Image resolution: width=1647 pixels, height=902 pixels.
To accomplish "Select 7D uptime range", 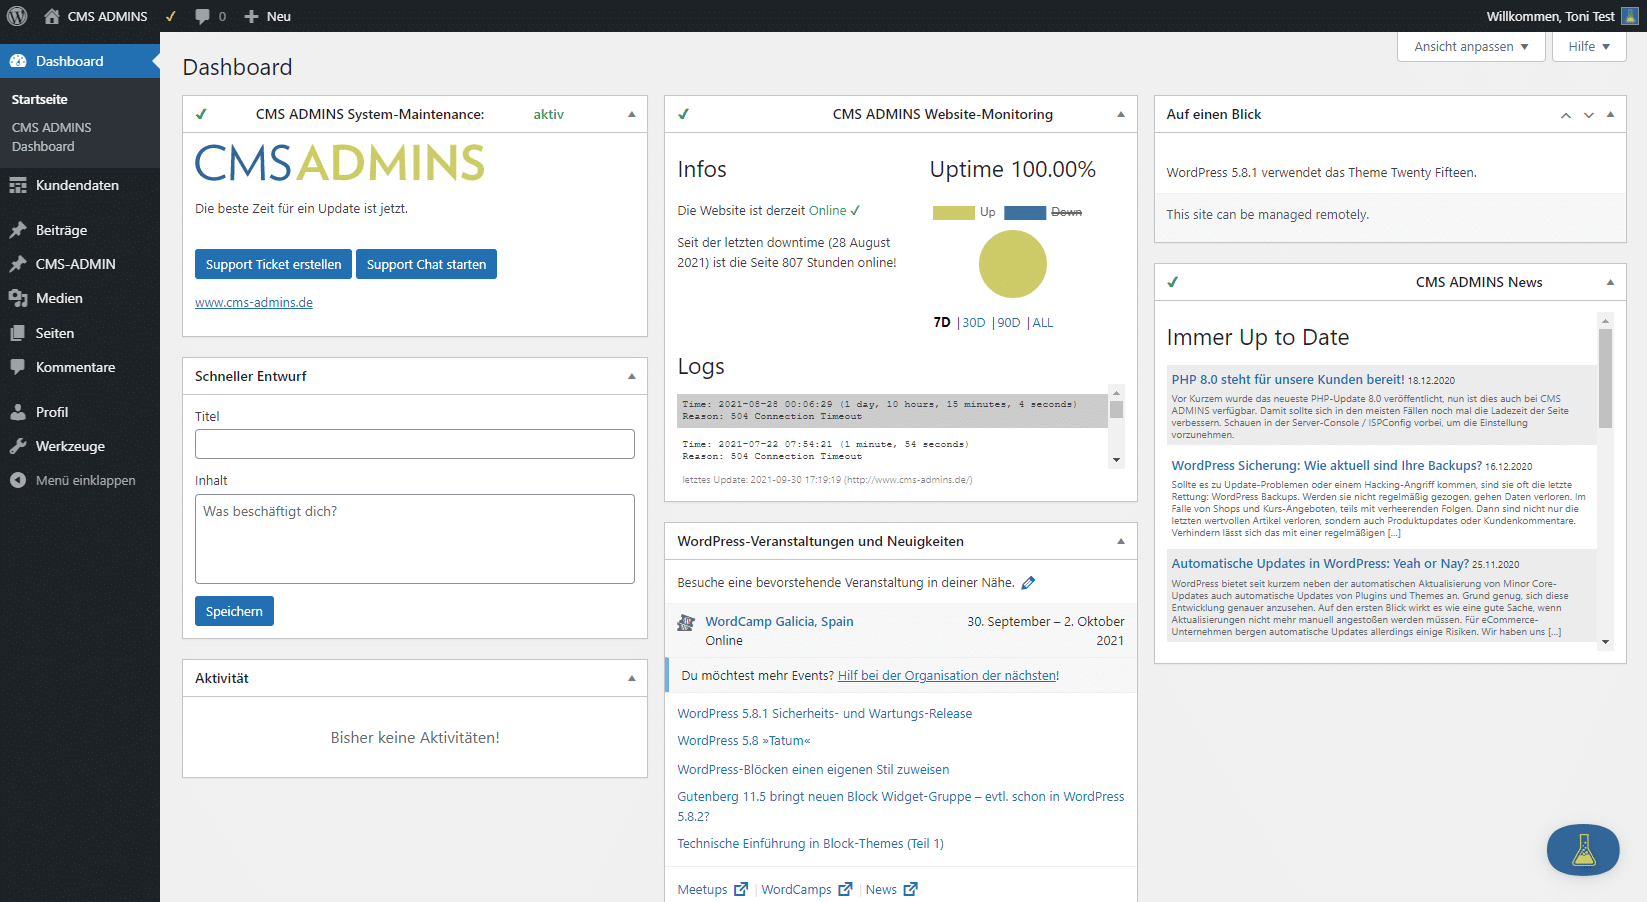I will tap(942, 322).
